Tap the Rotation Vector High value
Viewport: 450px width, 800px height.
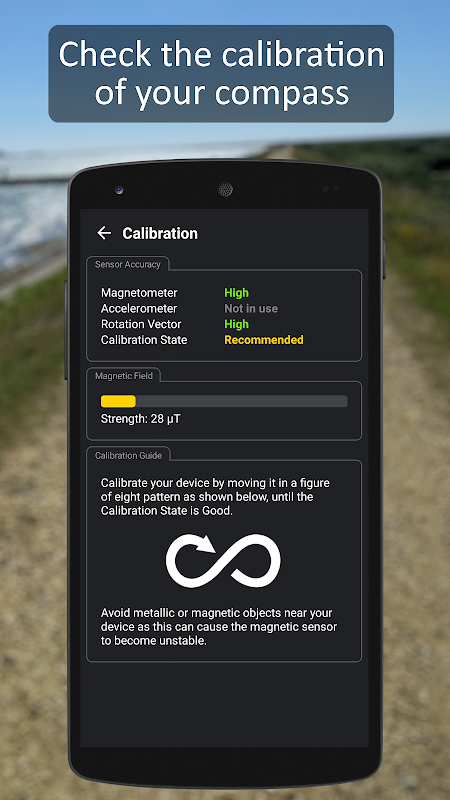point(236,324)
